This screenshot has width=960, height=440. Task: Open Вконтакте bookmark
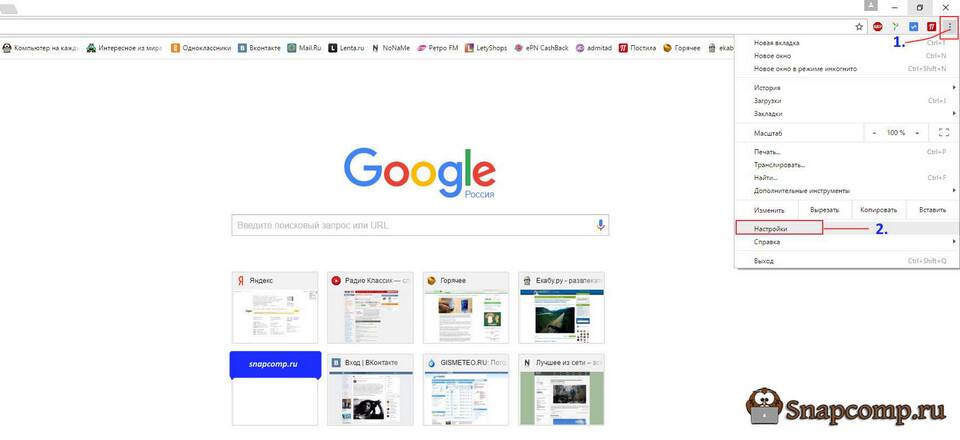tap(260, 48)
